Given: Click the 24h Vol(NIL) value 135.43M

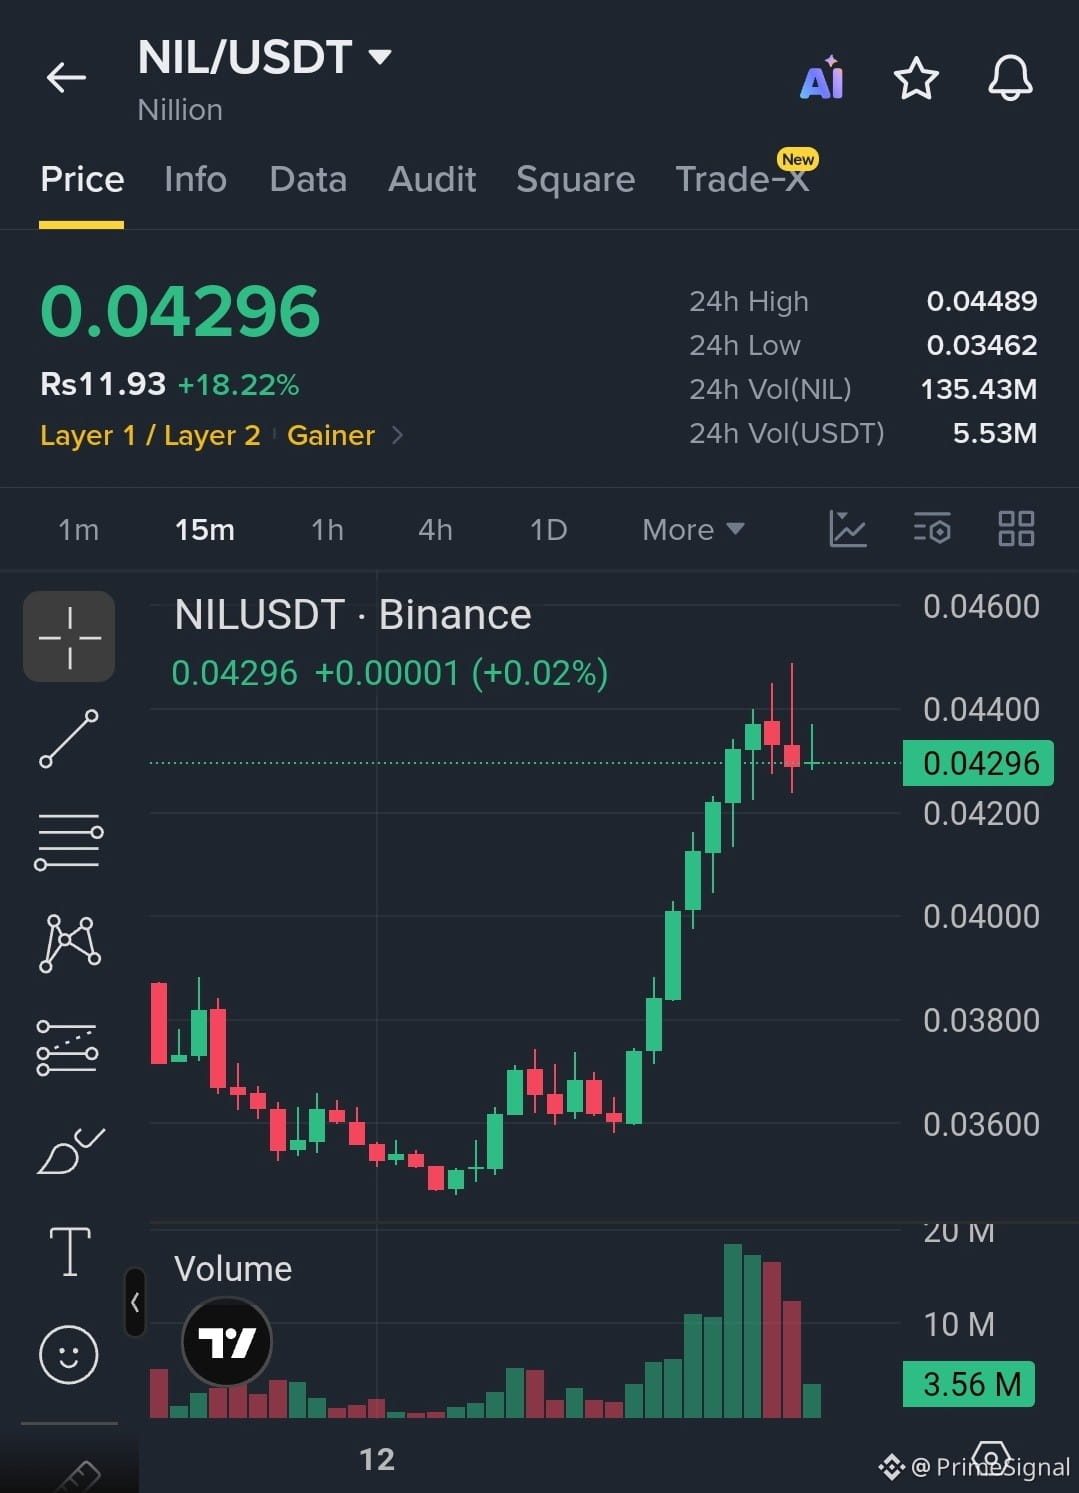Looking at the screenshot, I should pos(979,389).
